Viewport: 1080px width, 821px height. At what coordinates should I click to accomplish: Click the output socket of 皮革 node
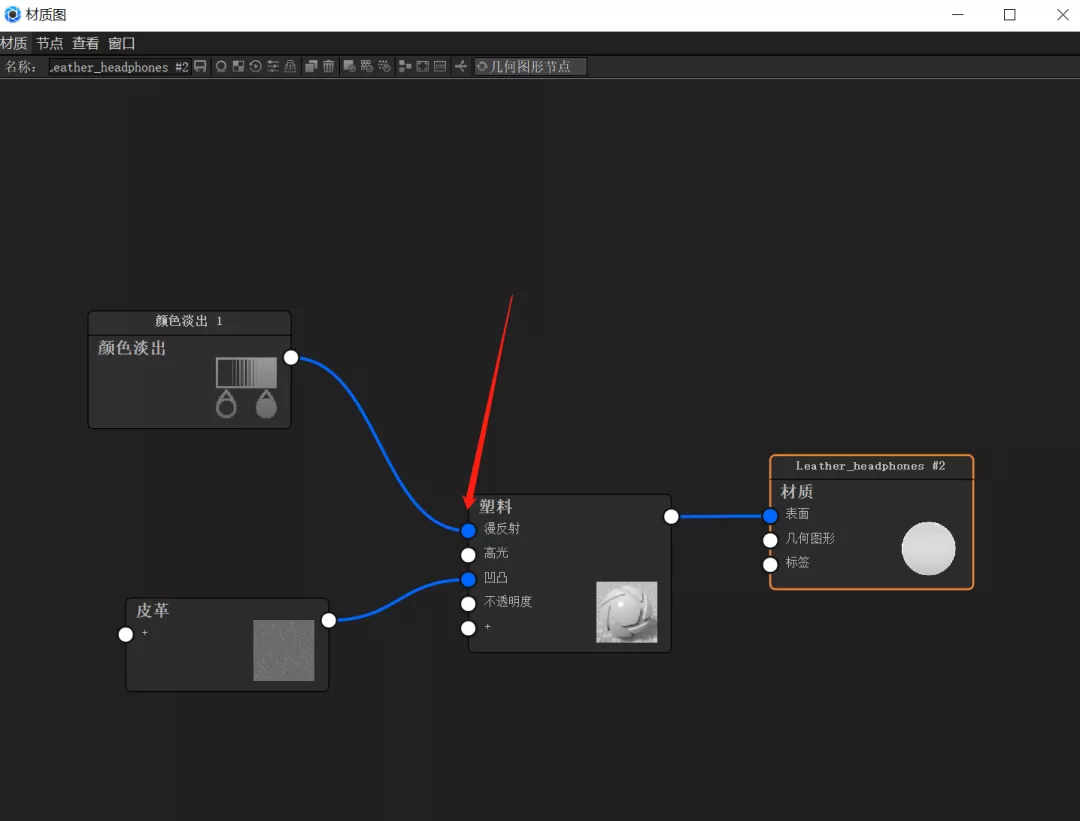(329, 620)
